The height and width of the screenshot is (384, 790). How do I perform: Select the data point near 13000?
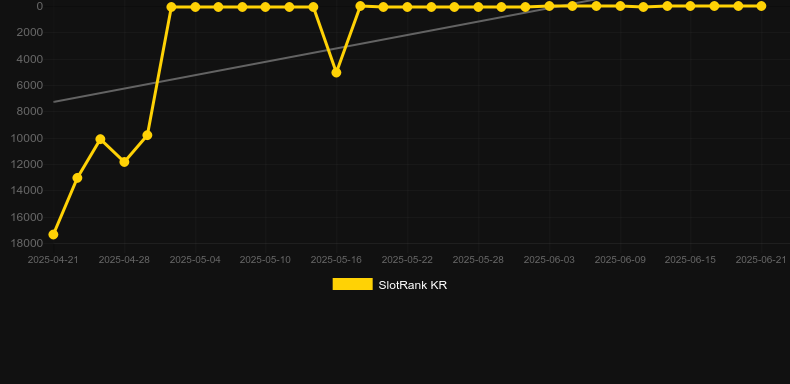coord(77,178)
